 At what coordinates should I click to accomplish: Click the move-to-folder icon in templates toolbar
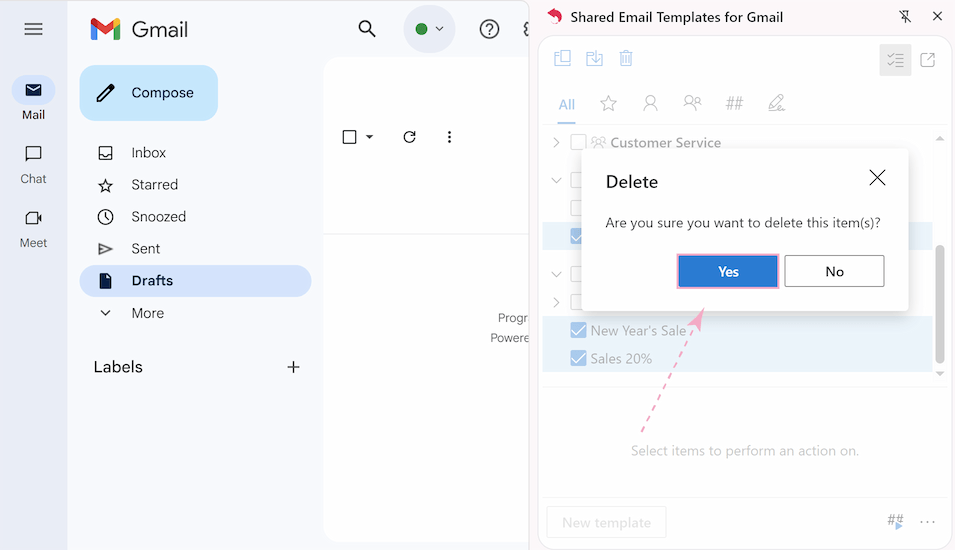(x=562, y=58)
